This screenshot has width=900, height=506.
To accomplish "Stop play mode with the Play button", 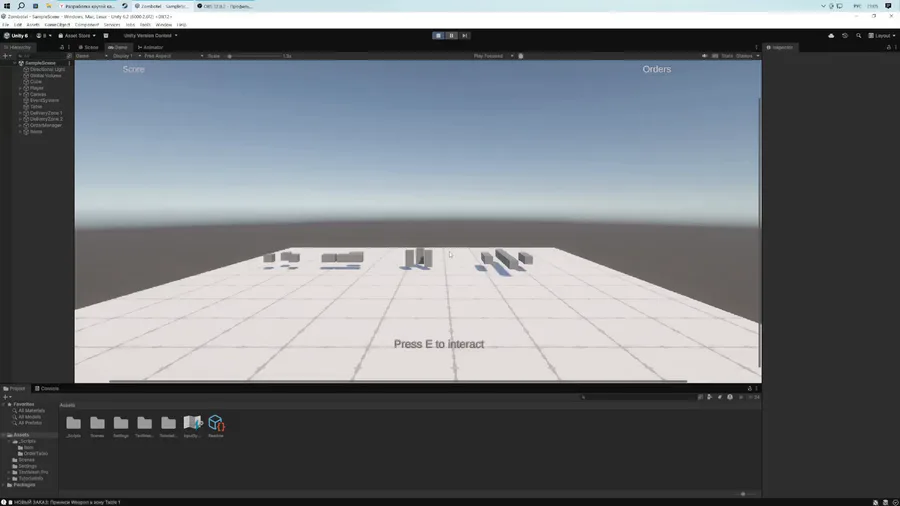I will point(439,36).
